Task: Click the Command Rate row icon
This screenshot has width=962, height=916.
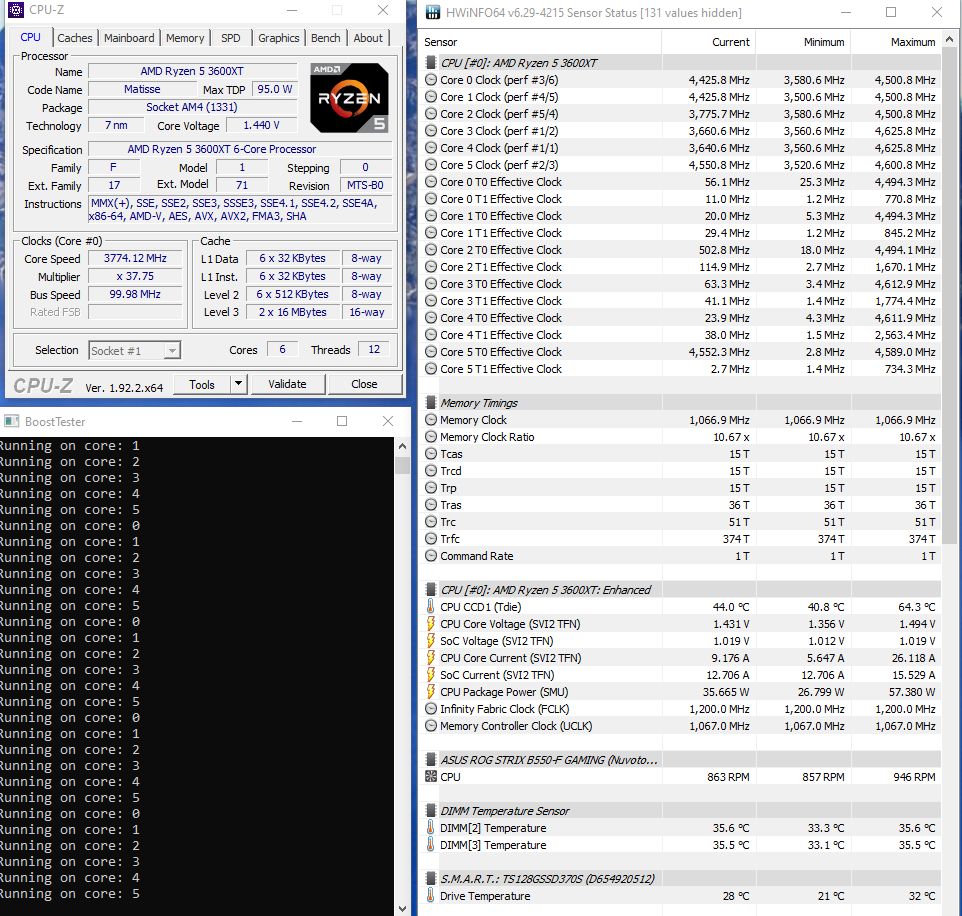Action: click(x=431, y=556)
